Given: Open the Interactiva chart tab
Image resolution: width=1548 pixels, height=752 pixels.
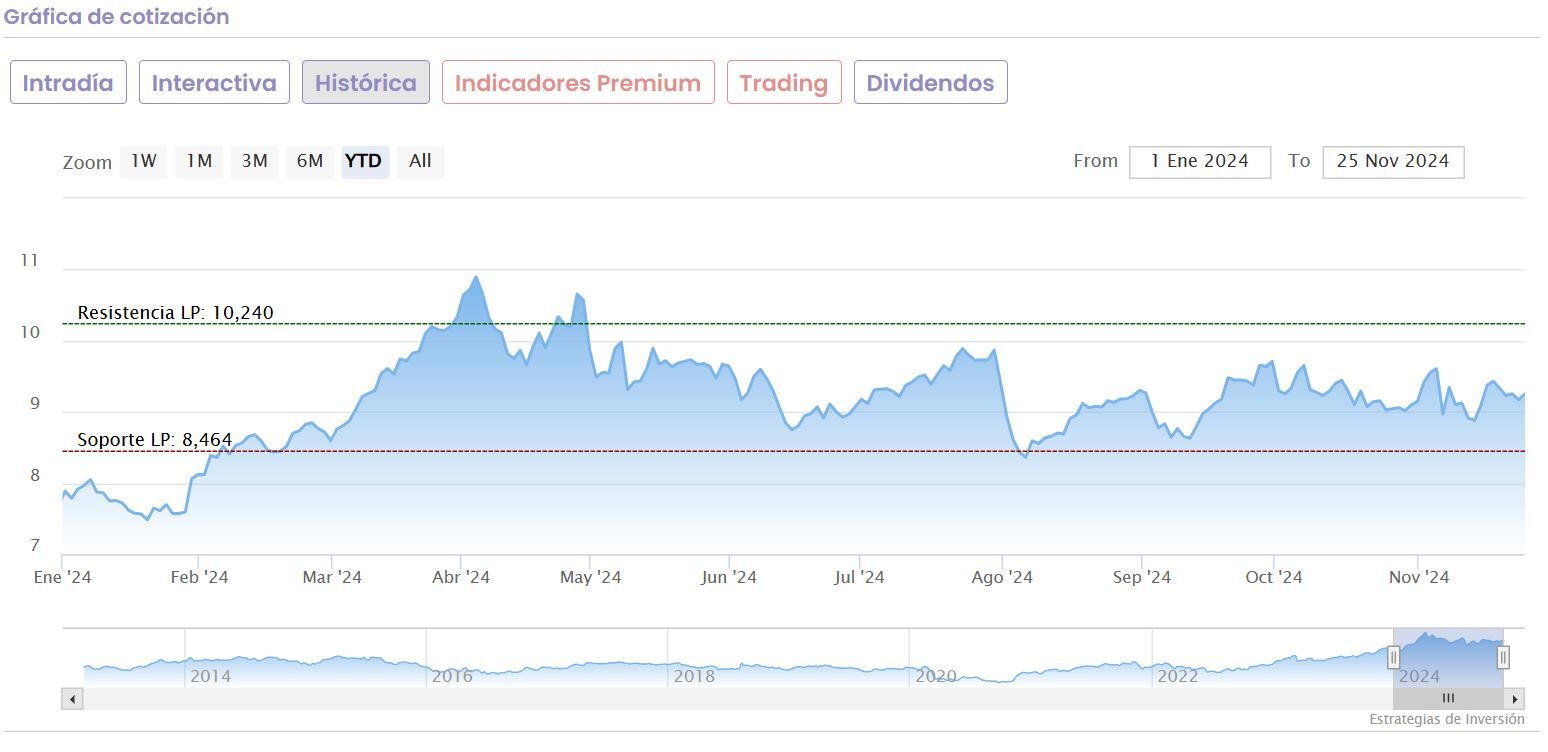Looking at the screenshot, I should point(214,83).
